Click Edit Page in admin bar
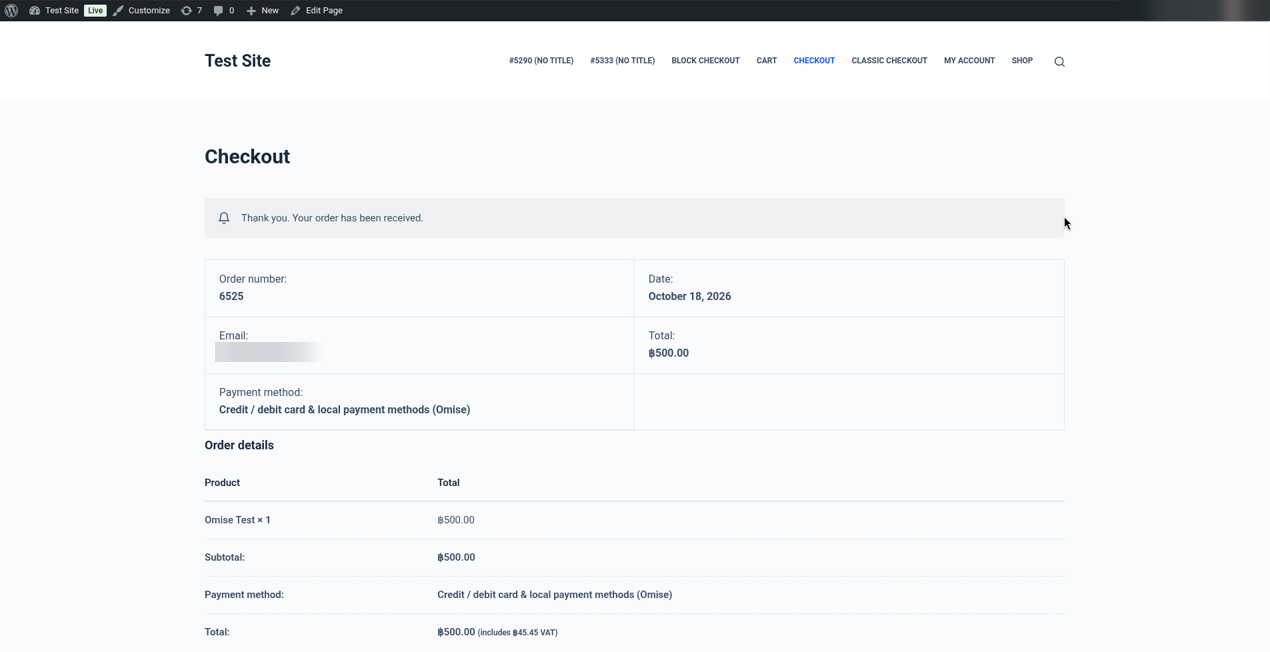 [316, 10]
